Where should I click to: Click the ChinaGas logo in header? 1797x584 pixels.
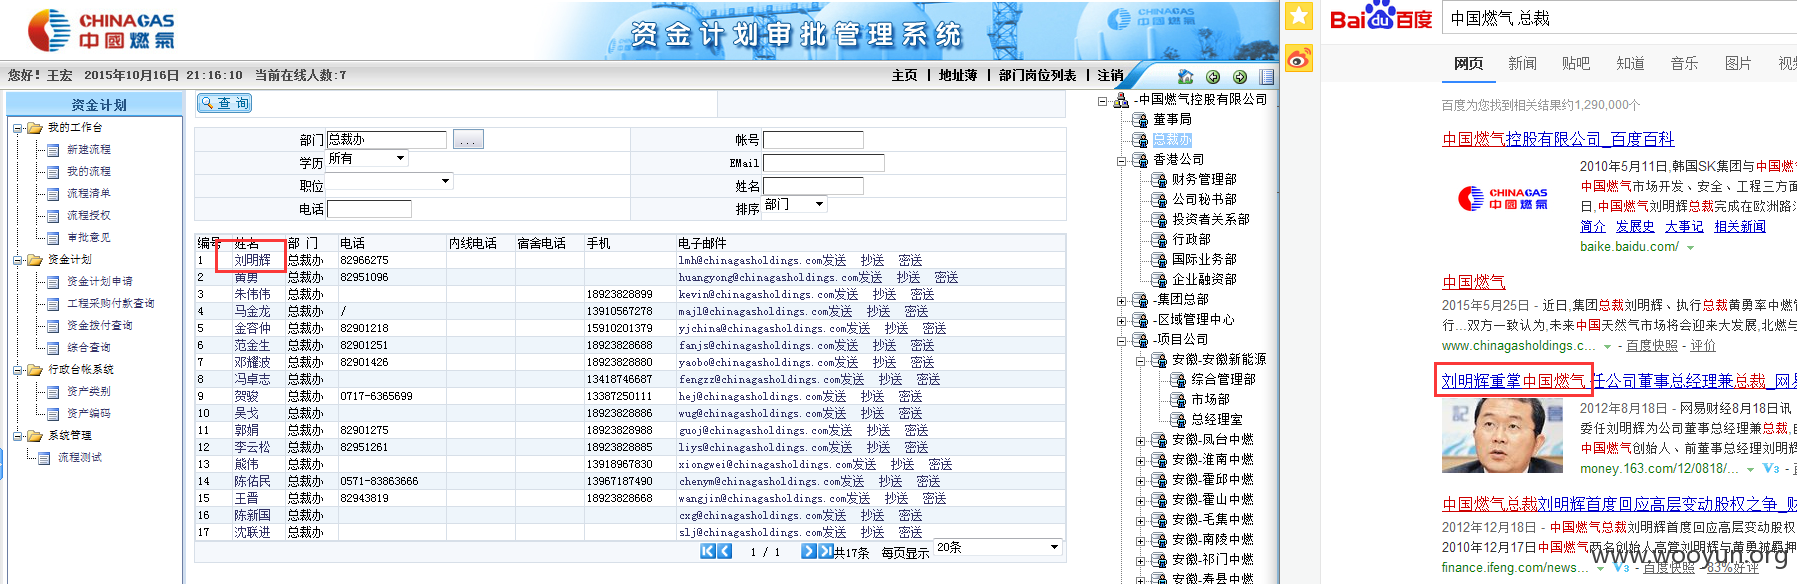(101, 30)
